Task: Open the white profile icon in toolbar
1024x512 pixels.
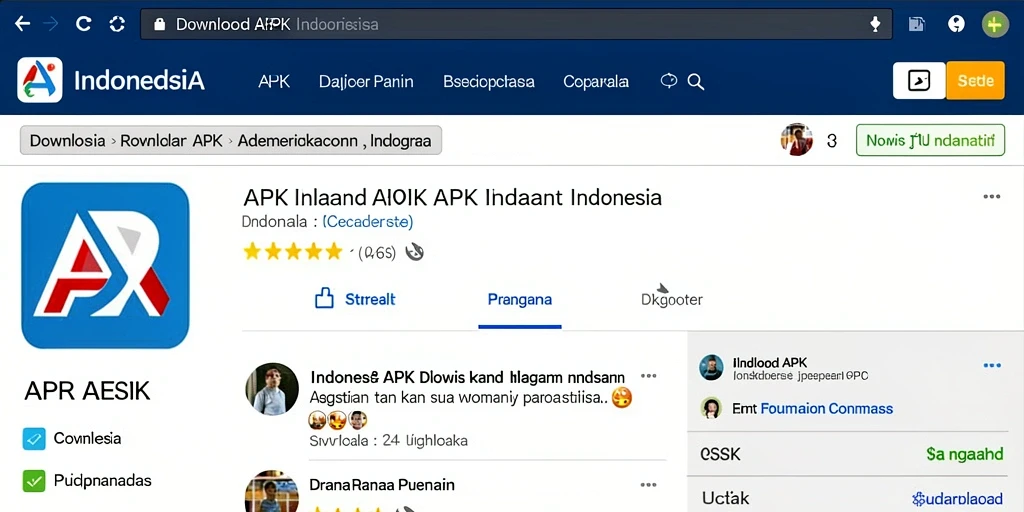Action: 956,25
